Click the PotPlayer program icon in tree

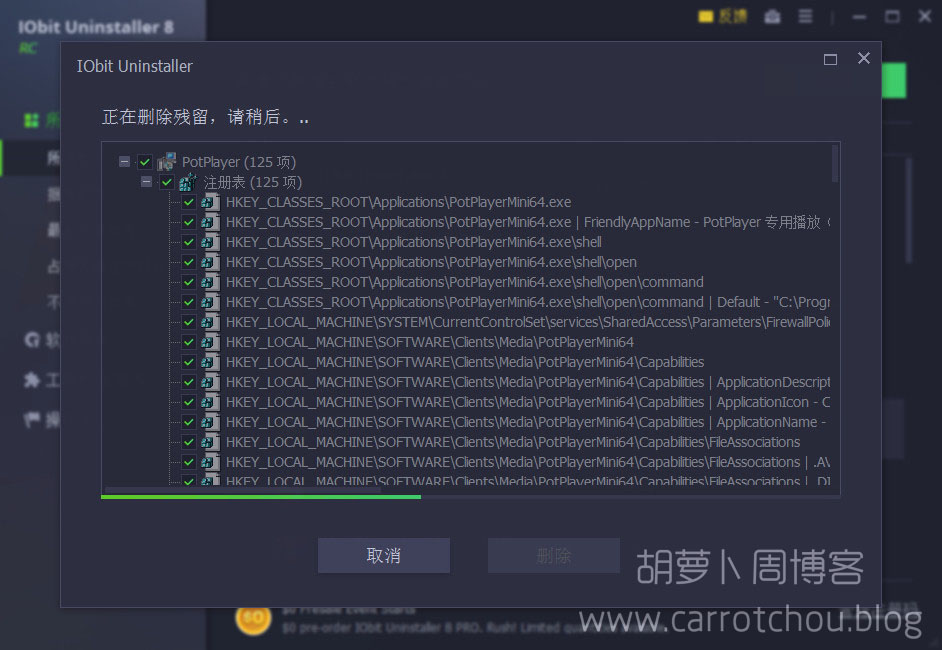coord(166,162)
